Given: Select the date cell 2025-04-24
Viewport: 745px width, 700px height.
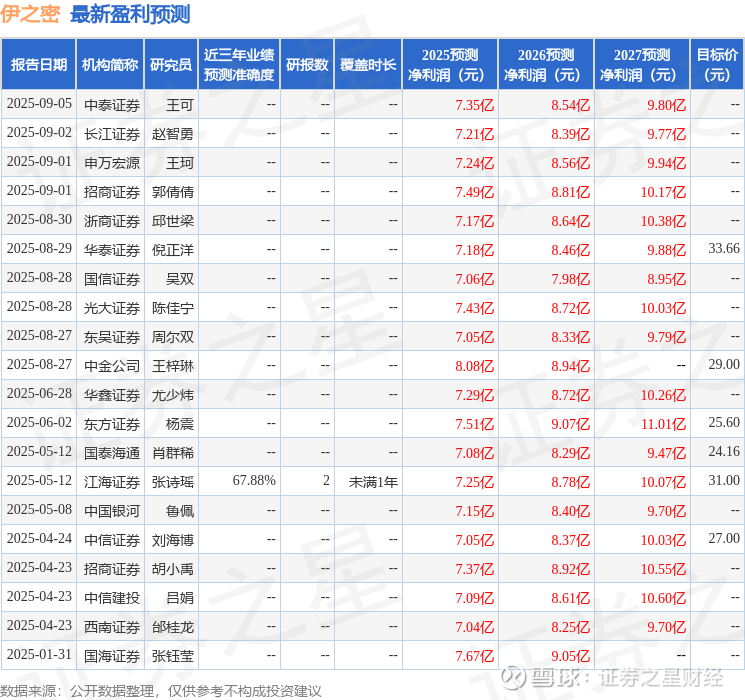Looking at the screenshot, I should pos(39,538).
